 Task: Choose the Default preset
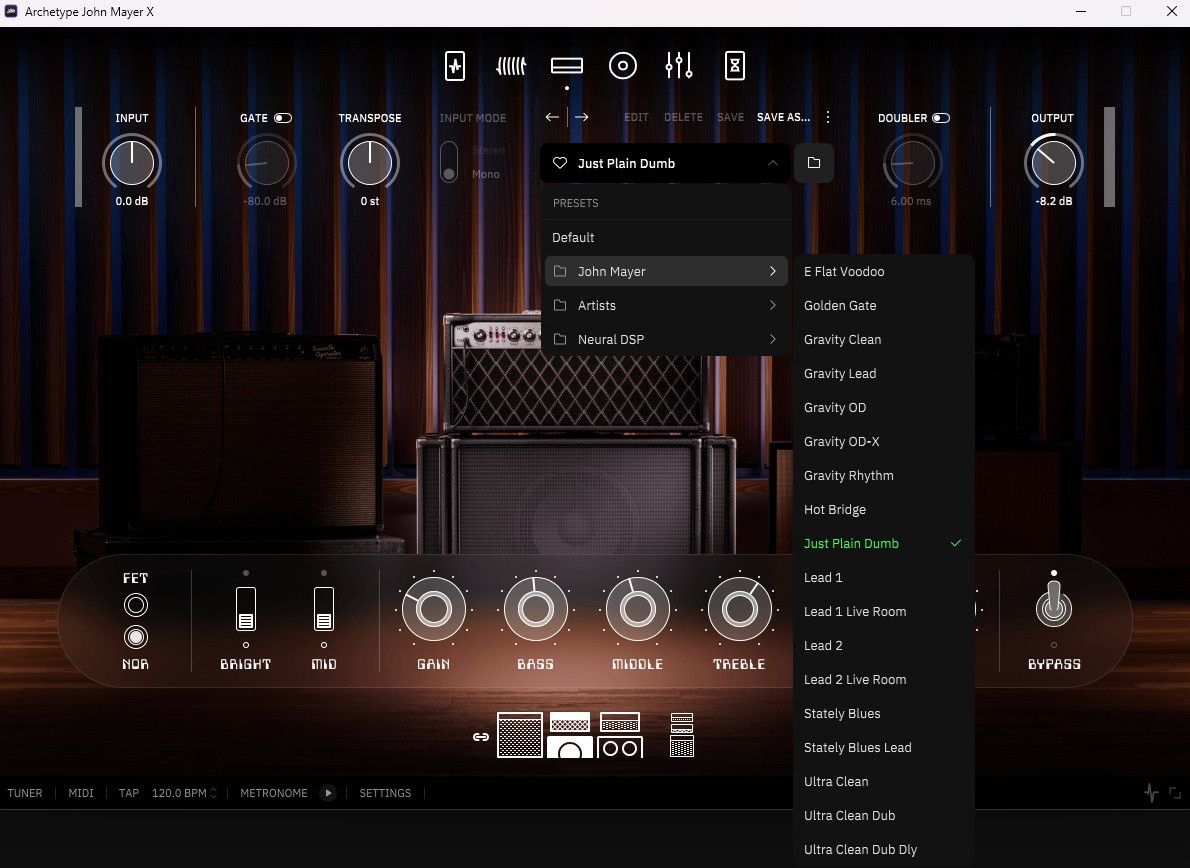(666, 237)
